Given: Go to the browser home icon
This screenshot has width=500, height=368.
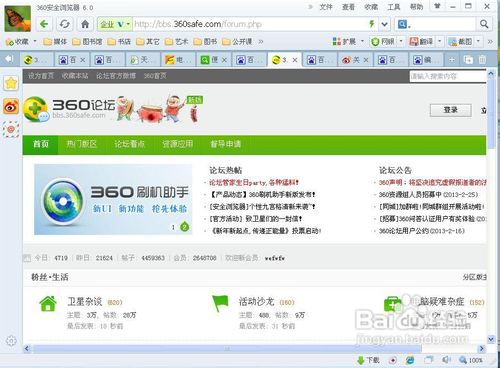Looking at the screenshot, I should click(x=85, y=24).
